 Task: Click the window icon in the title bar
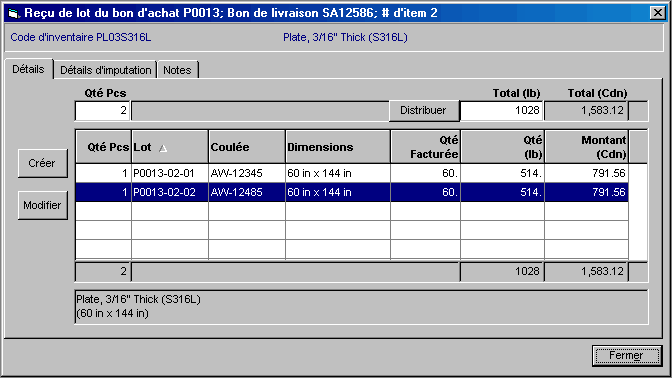pyautogui.click(x=14, y=13)
